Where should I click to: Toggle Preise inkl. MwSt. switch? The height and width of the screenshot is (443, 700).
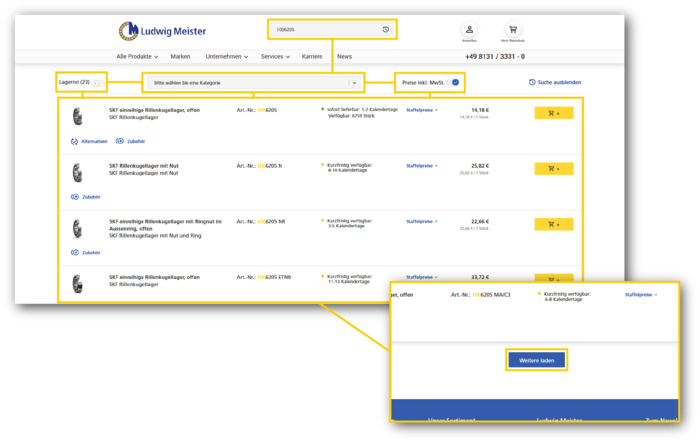coord(454,82)
